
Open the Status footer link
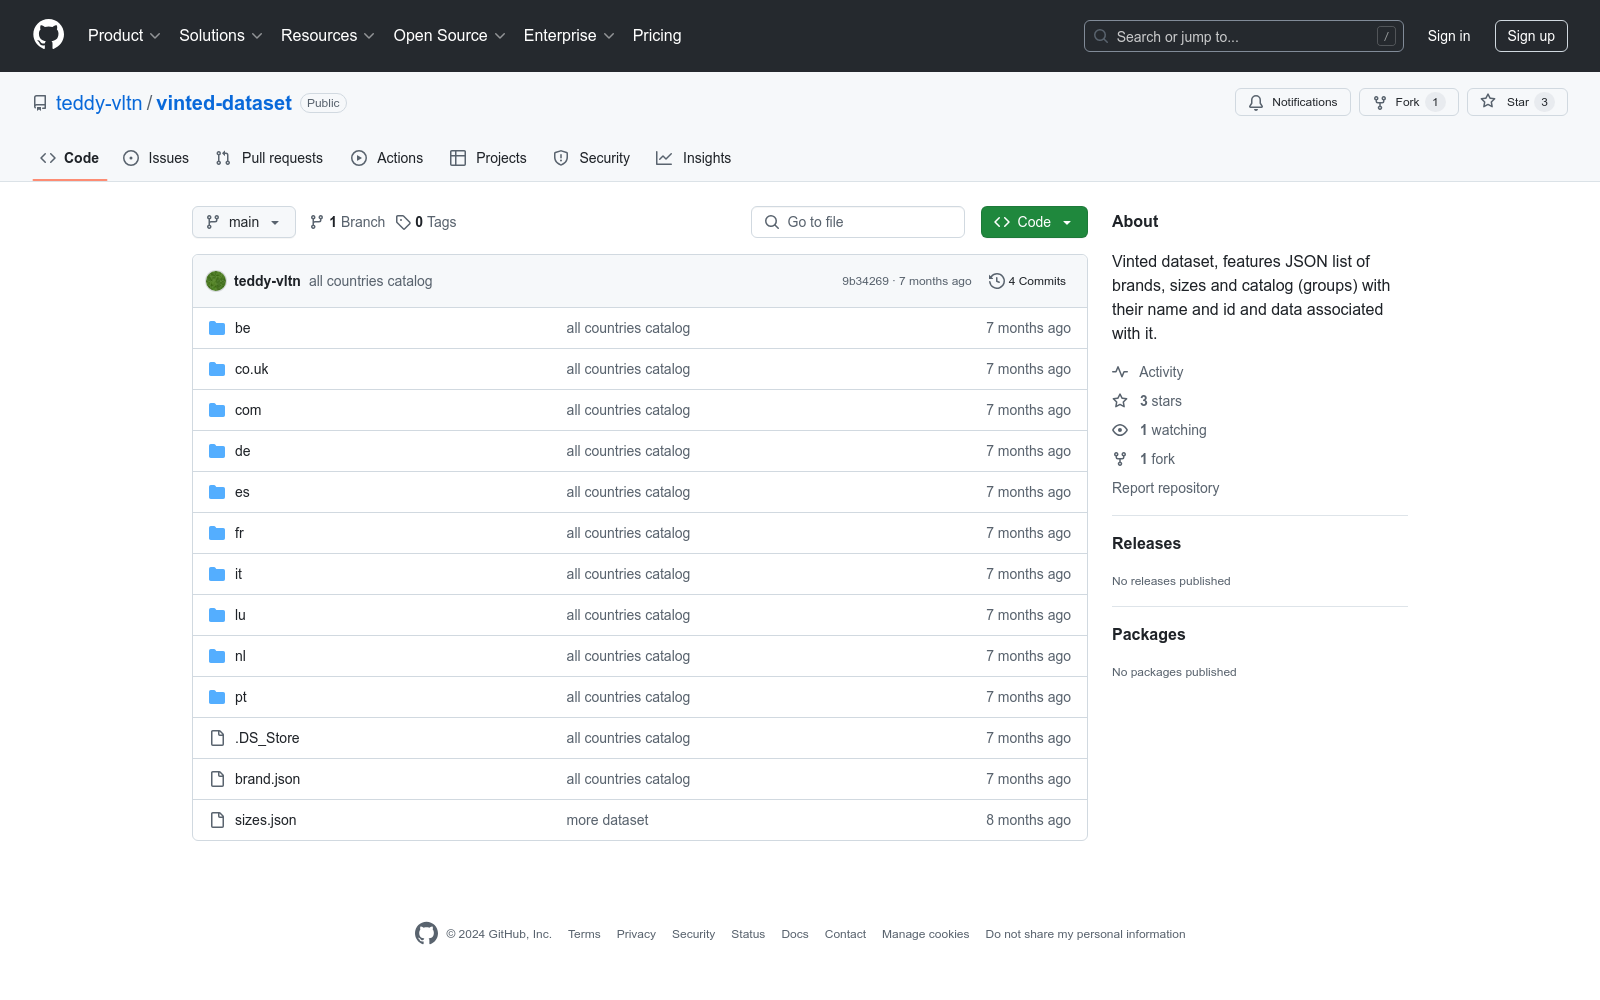tap(748, 934)
